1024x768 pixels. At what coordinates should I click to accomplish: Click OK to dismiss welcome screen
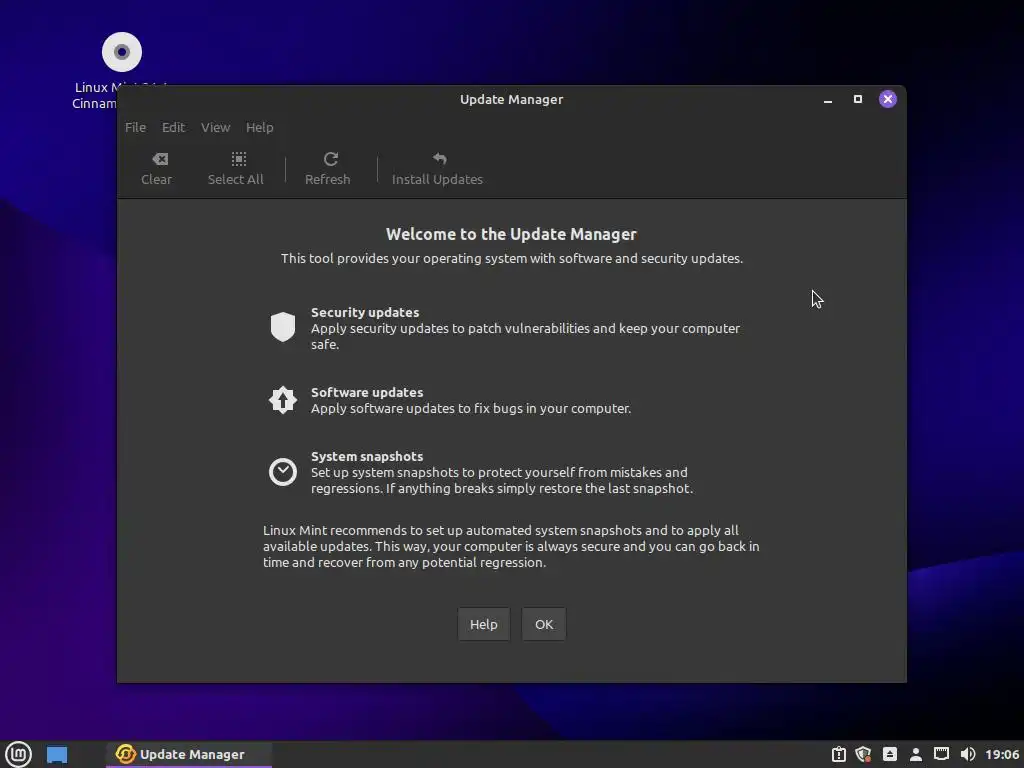544,624
